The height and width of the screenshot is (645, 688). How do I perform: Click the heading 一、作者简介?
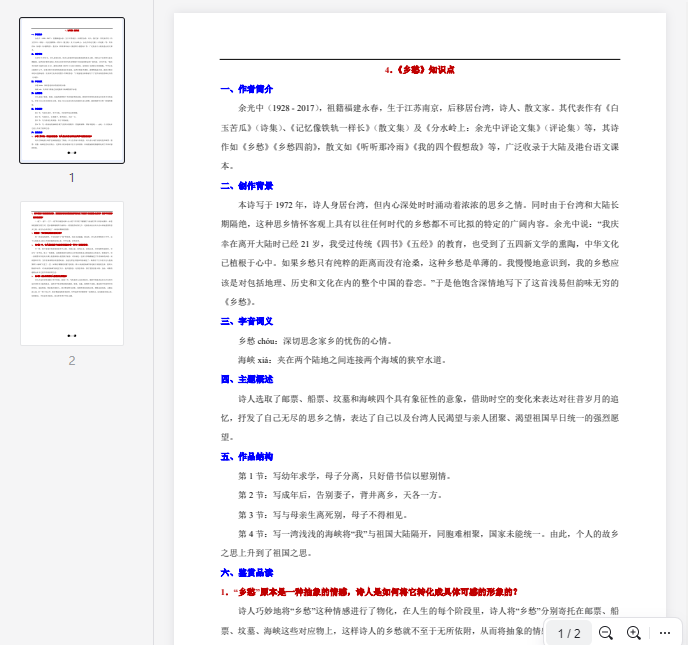coord(247,89)
